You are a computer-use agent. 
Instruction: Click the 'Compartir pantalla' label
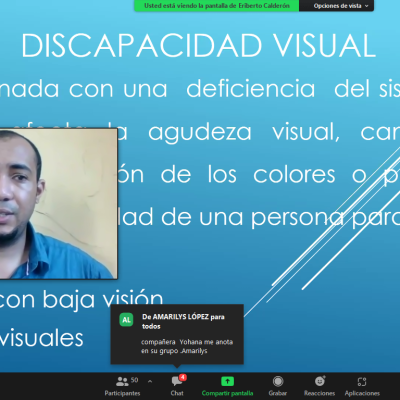[227, 393]
